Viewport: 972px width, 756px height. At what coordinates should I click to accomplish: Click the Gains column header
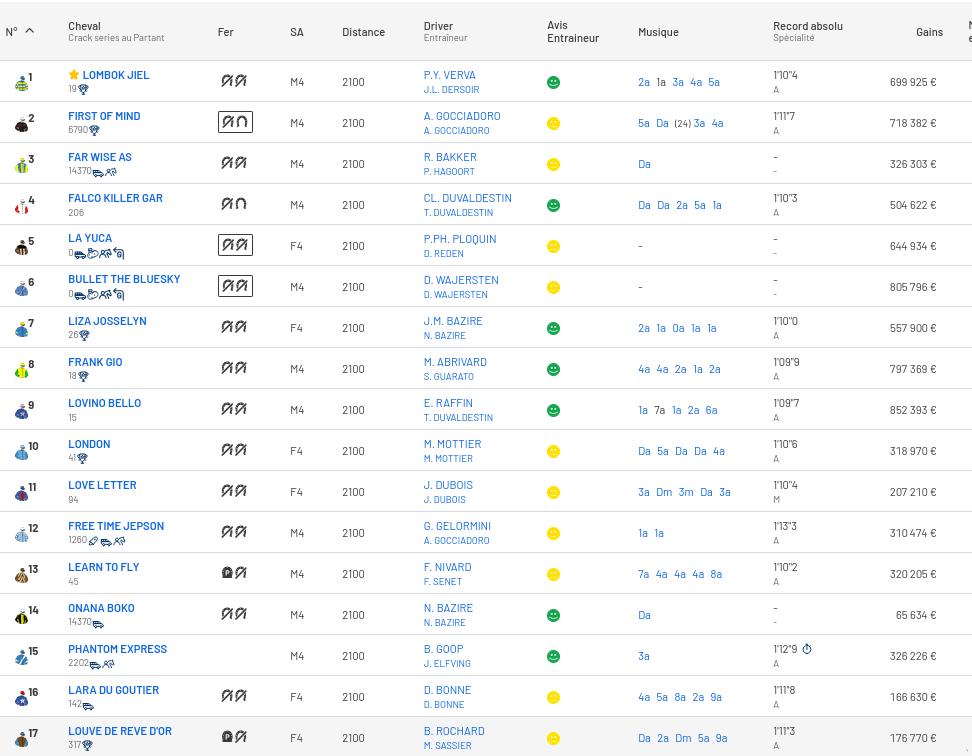click(929, 32)
